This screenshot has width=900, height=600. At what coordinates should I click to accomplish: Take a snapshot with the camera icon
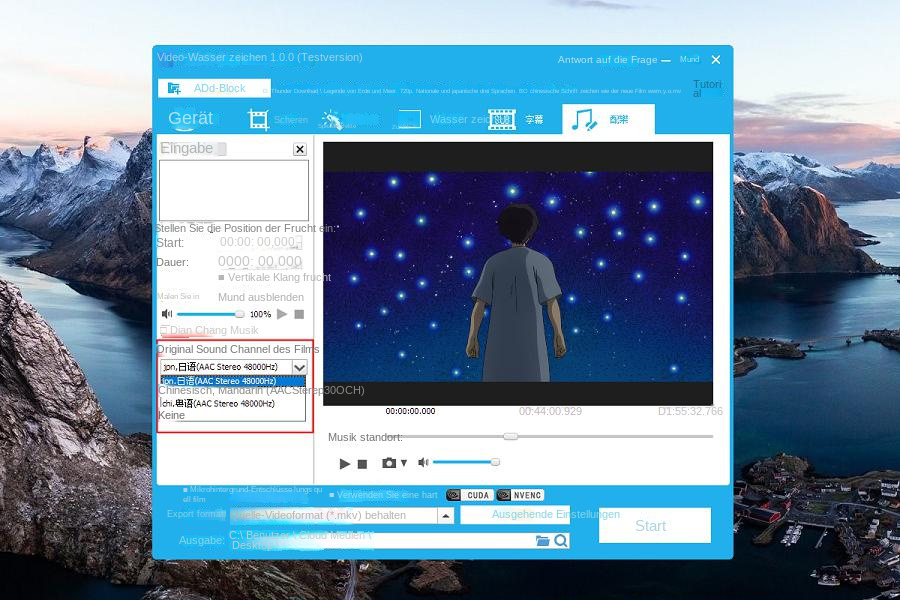[x=389, y=463]
